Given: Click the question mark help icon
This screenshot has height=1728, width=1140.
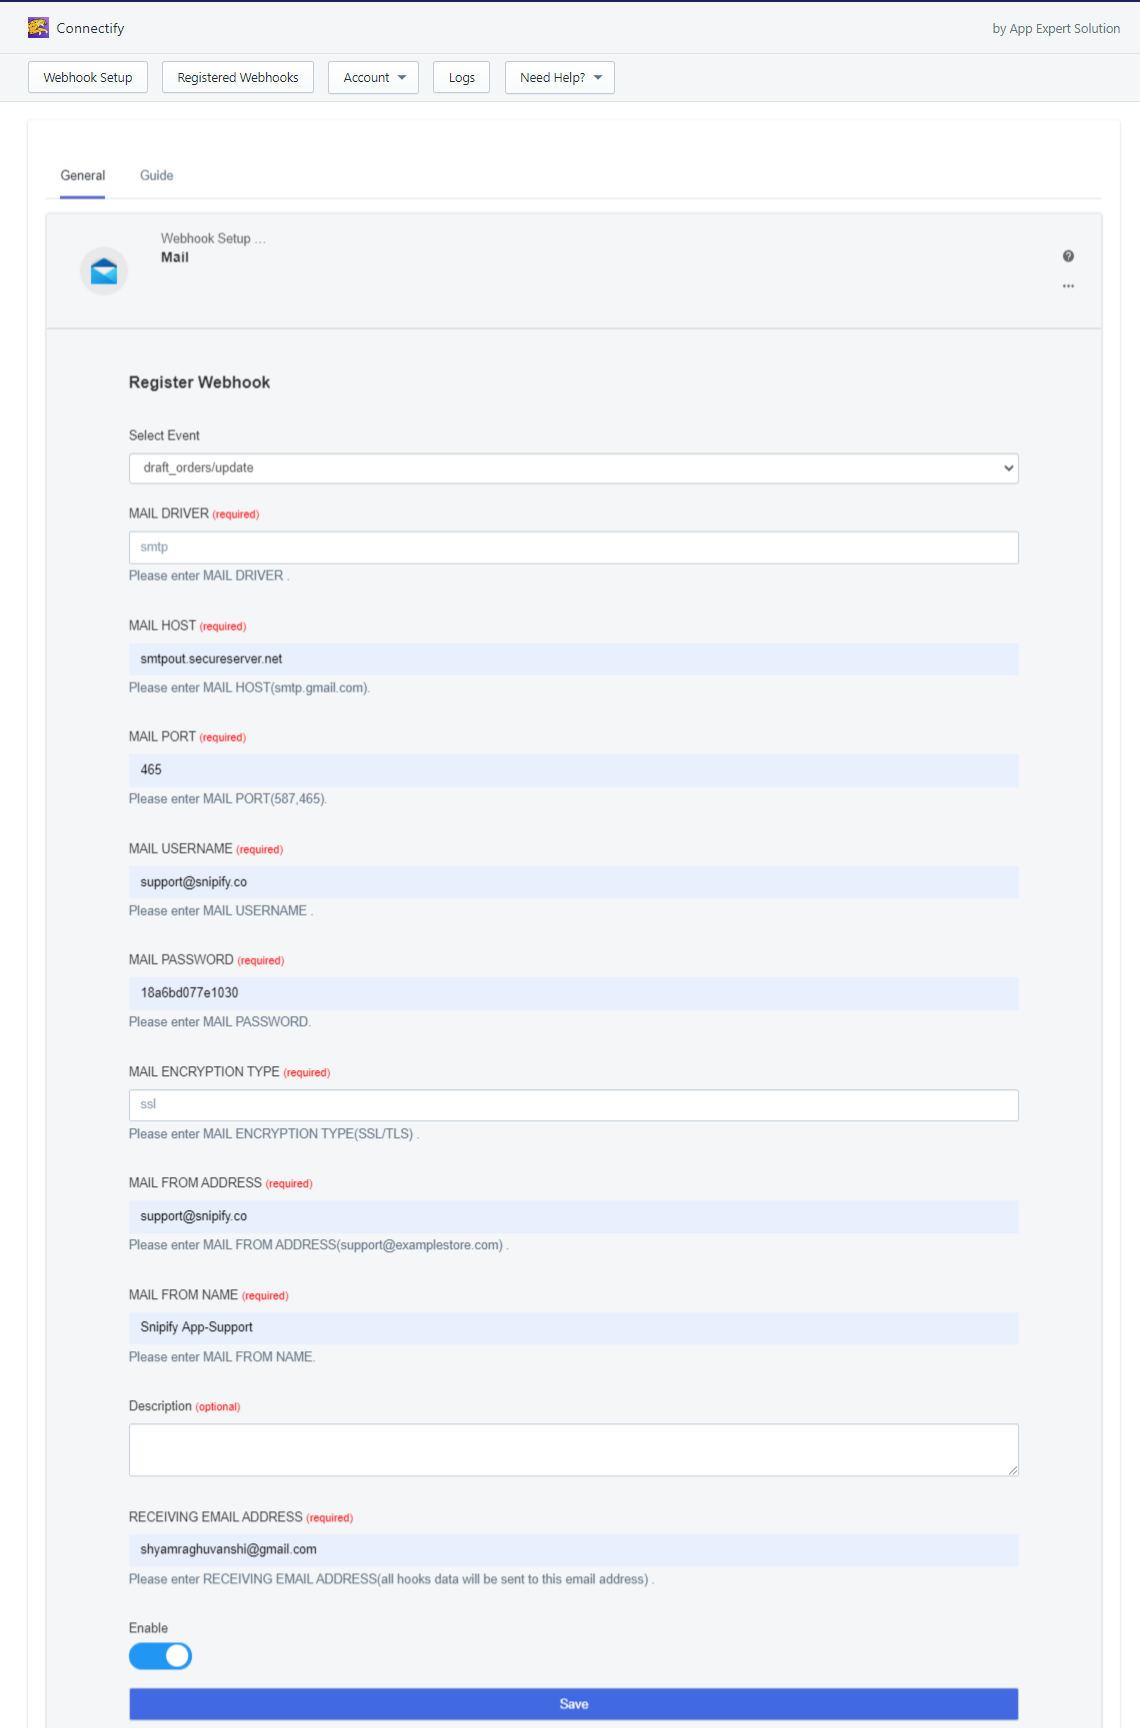Looking at the screenshot, I should 1068,257.
